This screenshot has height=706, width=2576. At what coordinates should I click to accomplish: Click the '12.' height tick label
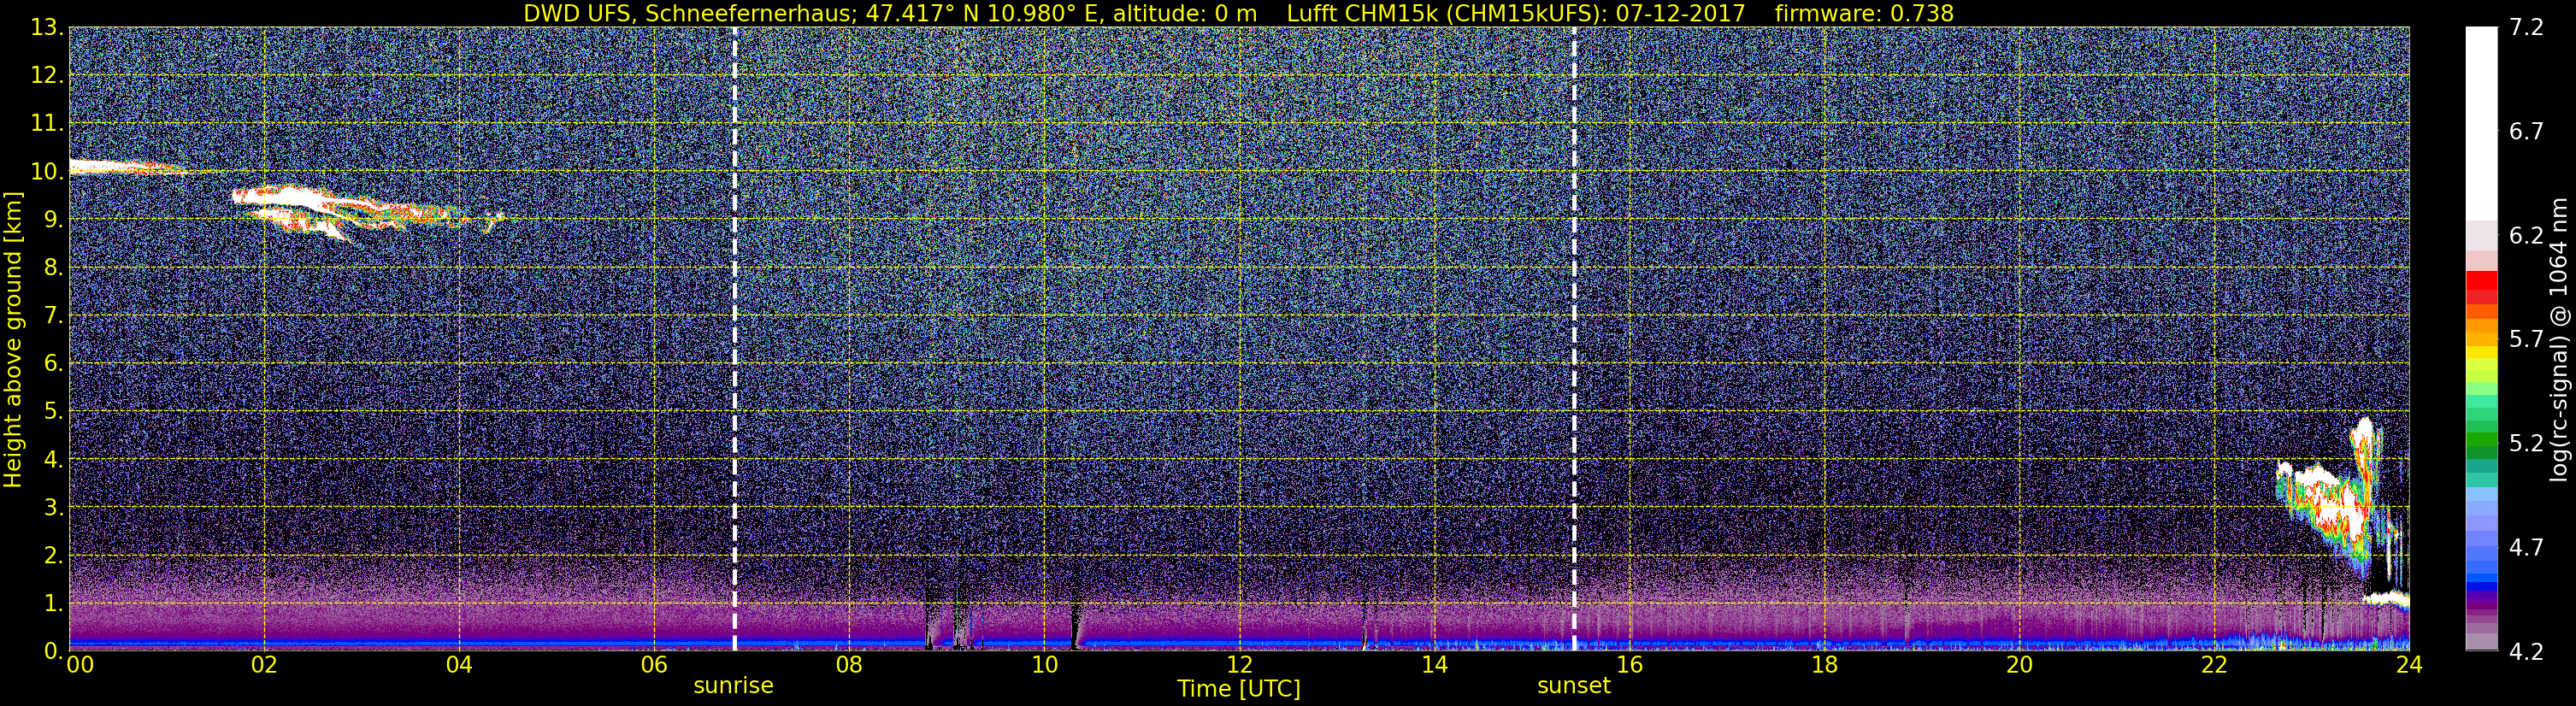46,76
